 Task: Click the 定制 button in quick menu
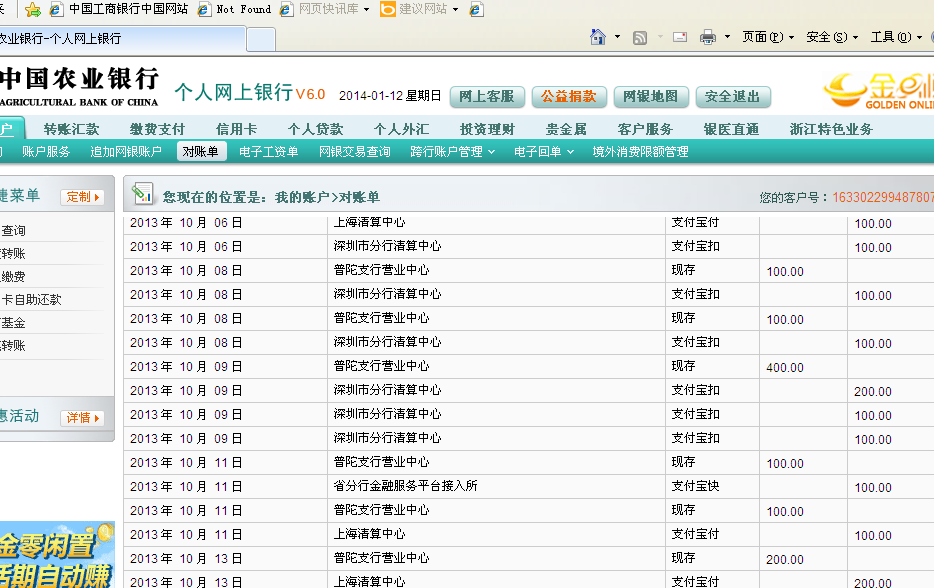pos(83,197)
